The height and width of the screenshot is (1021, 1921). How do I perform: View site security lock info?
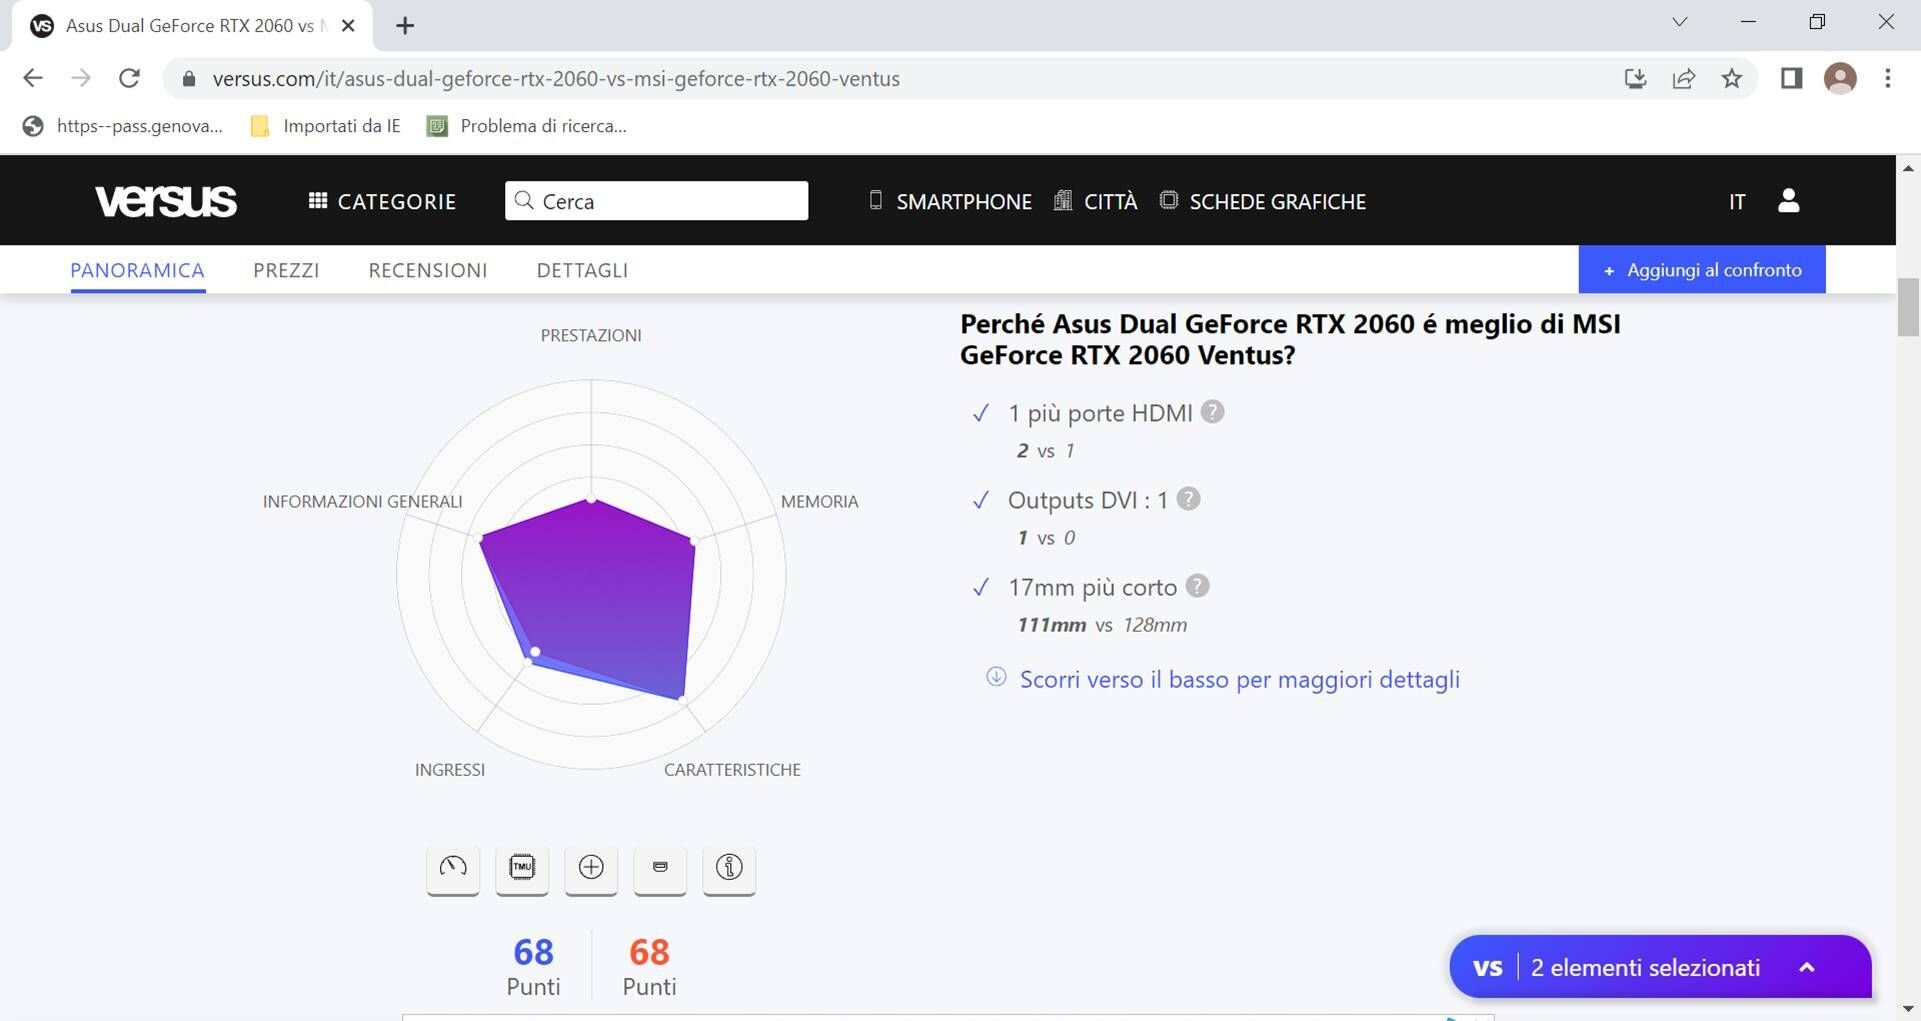pos(189,79)
